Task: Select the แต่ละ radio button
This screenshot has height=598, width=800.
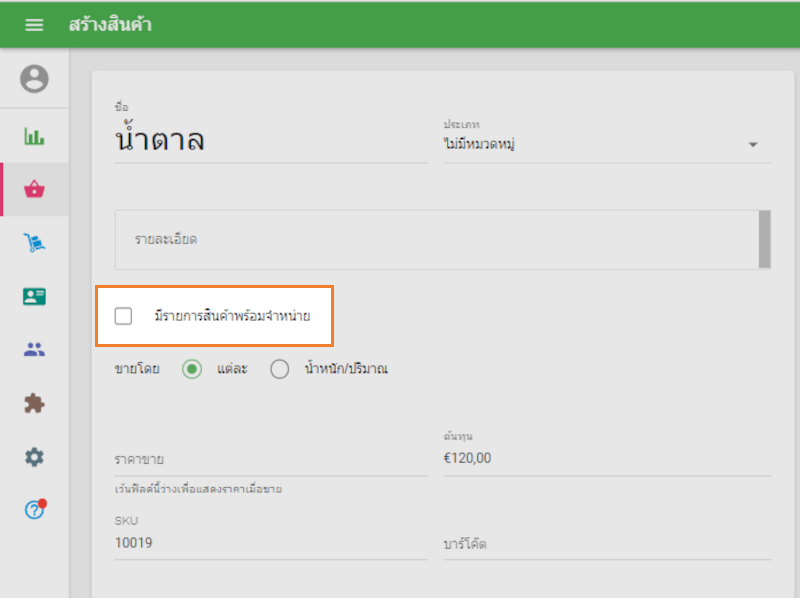Action: coord(191,369)
